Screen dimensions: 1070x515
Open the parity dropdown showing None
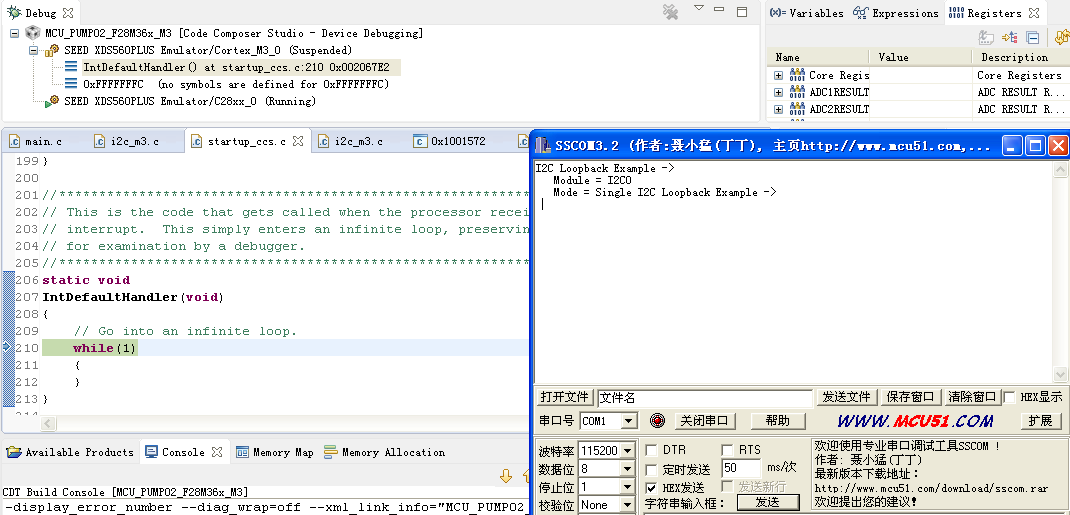point(628,505)
